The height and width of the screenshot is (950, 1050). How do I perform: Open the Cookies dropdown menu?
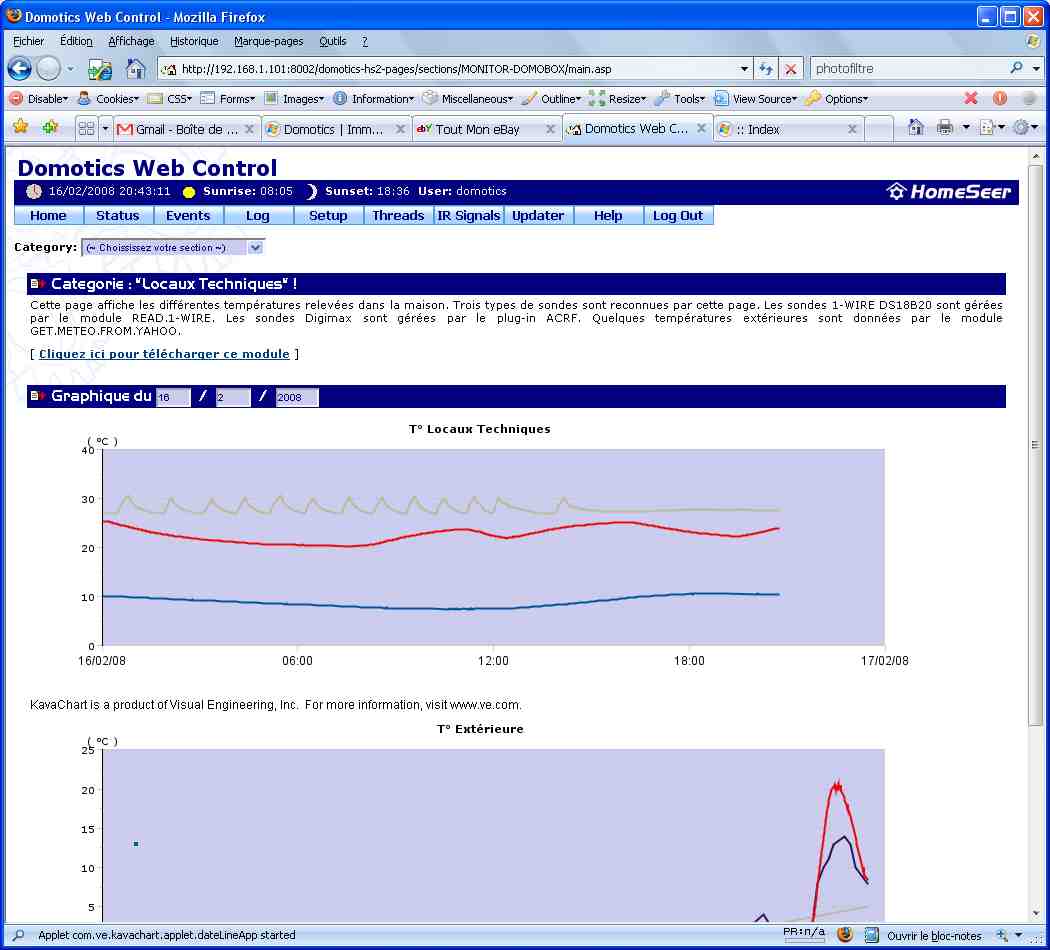coord(108,98)
